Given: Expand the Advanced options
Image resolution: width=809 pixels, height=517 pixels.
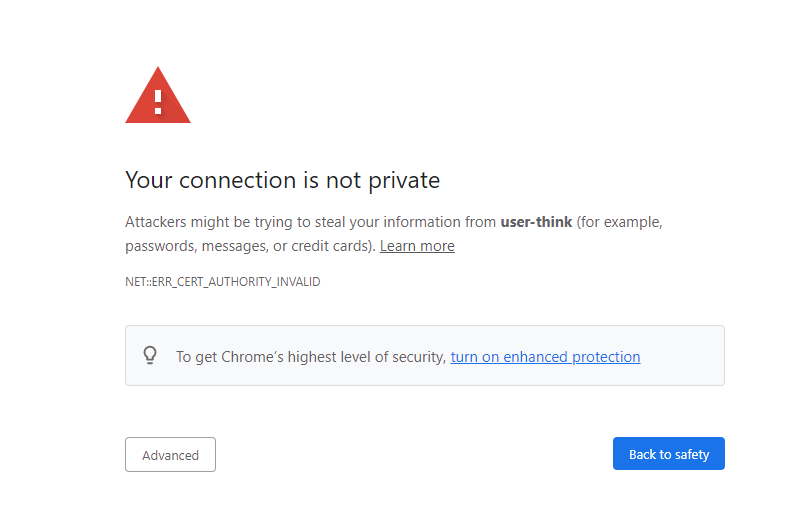Looking at the screenshot, I should click(x=170, y=455).
